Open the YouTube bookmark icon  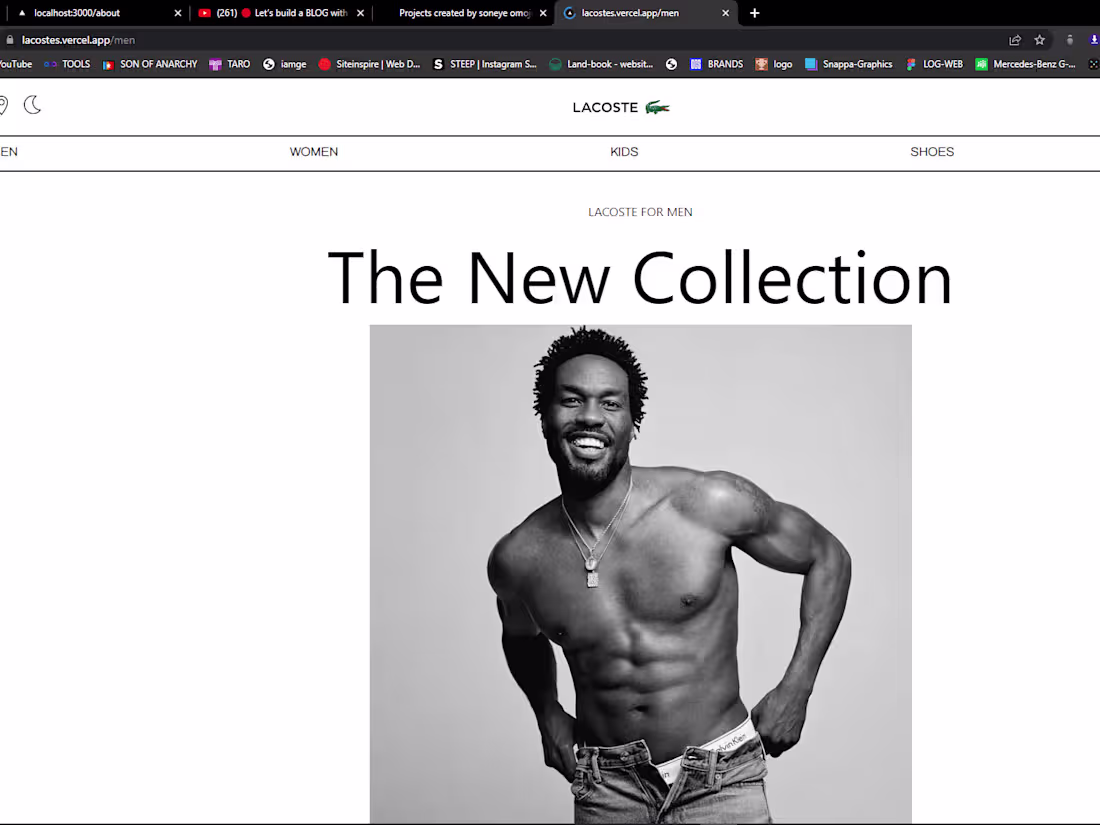click(x=13, y=63)
